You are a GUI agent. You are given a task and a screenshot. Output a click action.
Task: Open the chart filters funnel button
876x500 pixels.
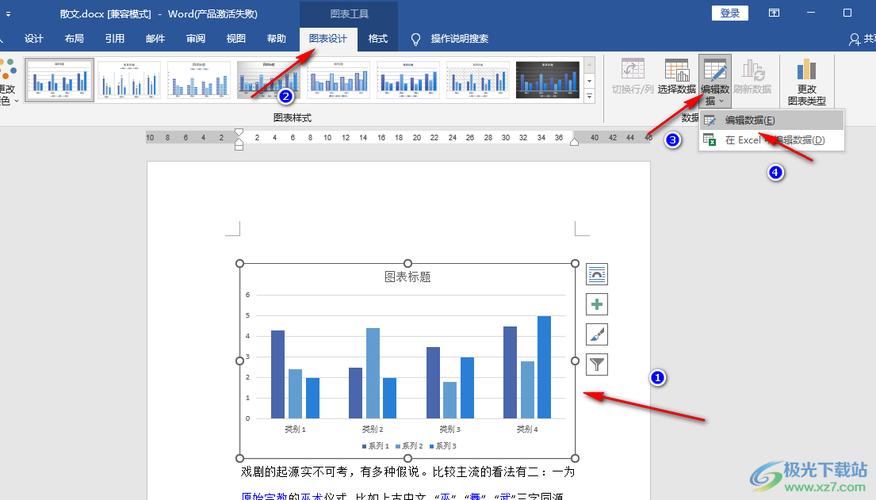pyautogui.click(x=597, y=365)
